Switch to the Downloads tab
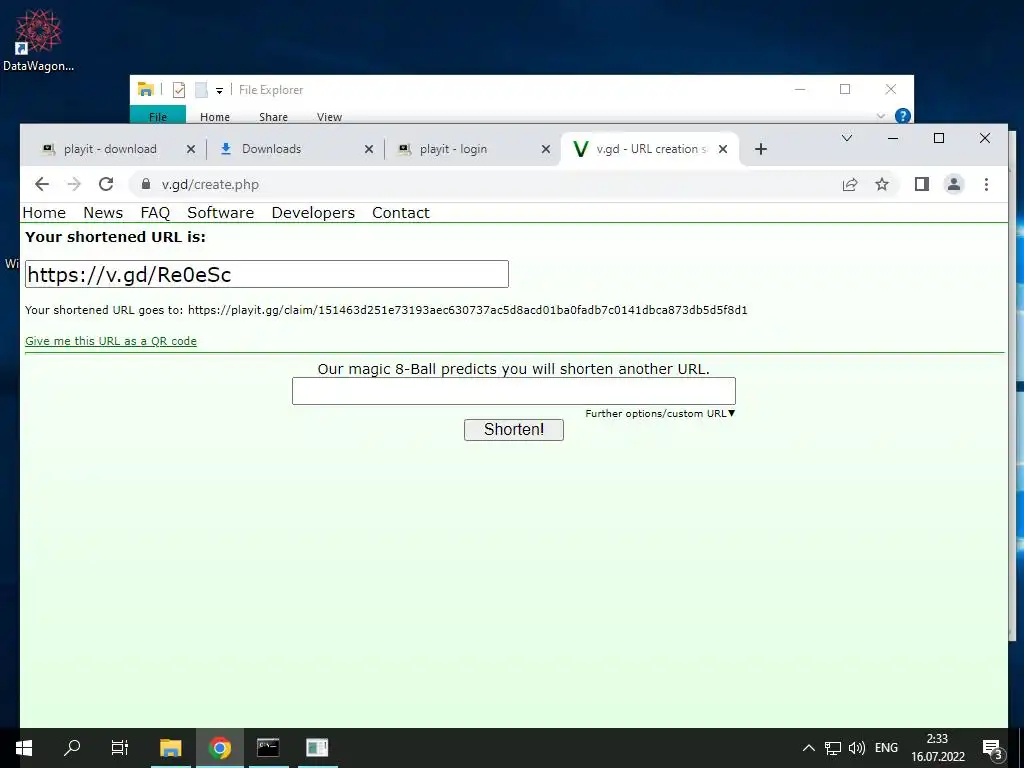1024x768 pixels. pyautogui.click(x=271, y=149)
